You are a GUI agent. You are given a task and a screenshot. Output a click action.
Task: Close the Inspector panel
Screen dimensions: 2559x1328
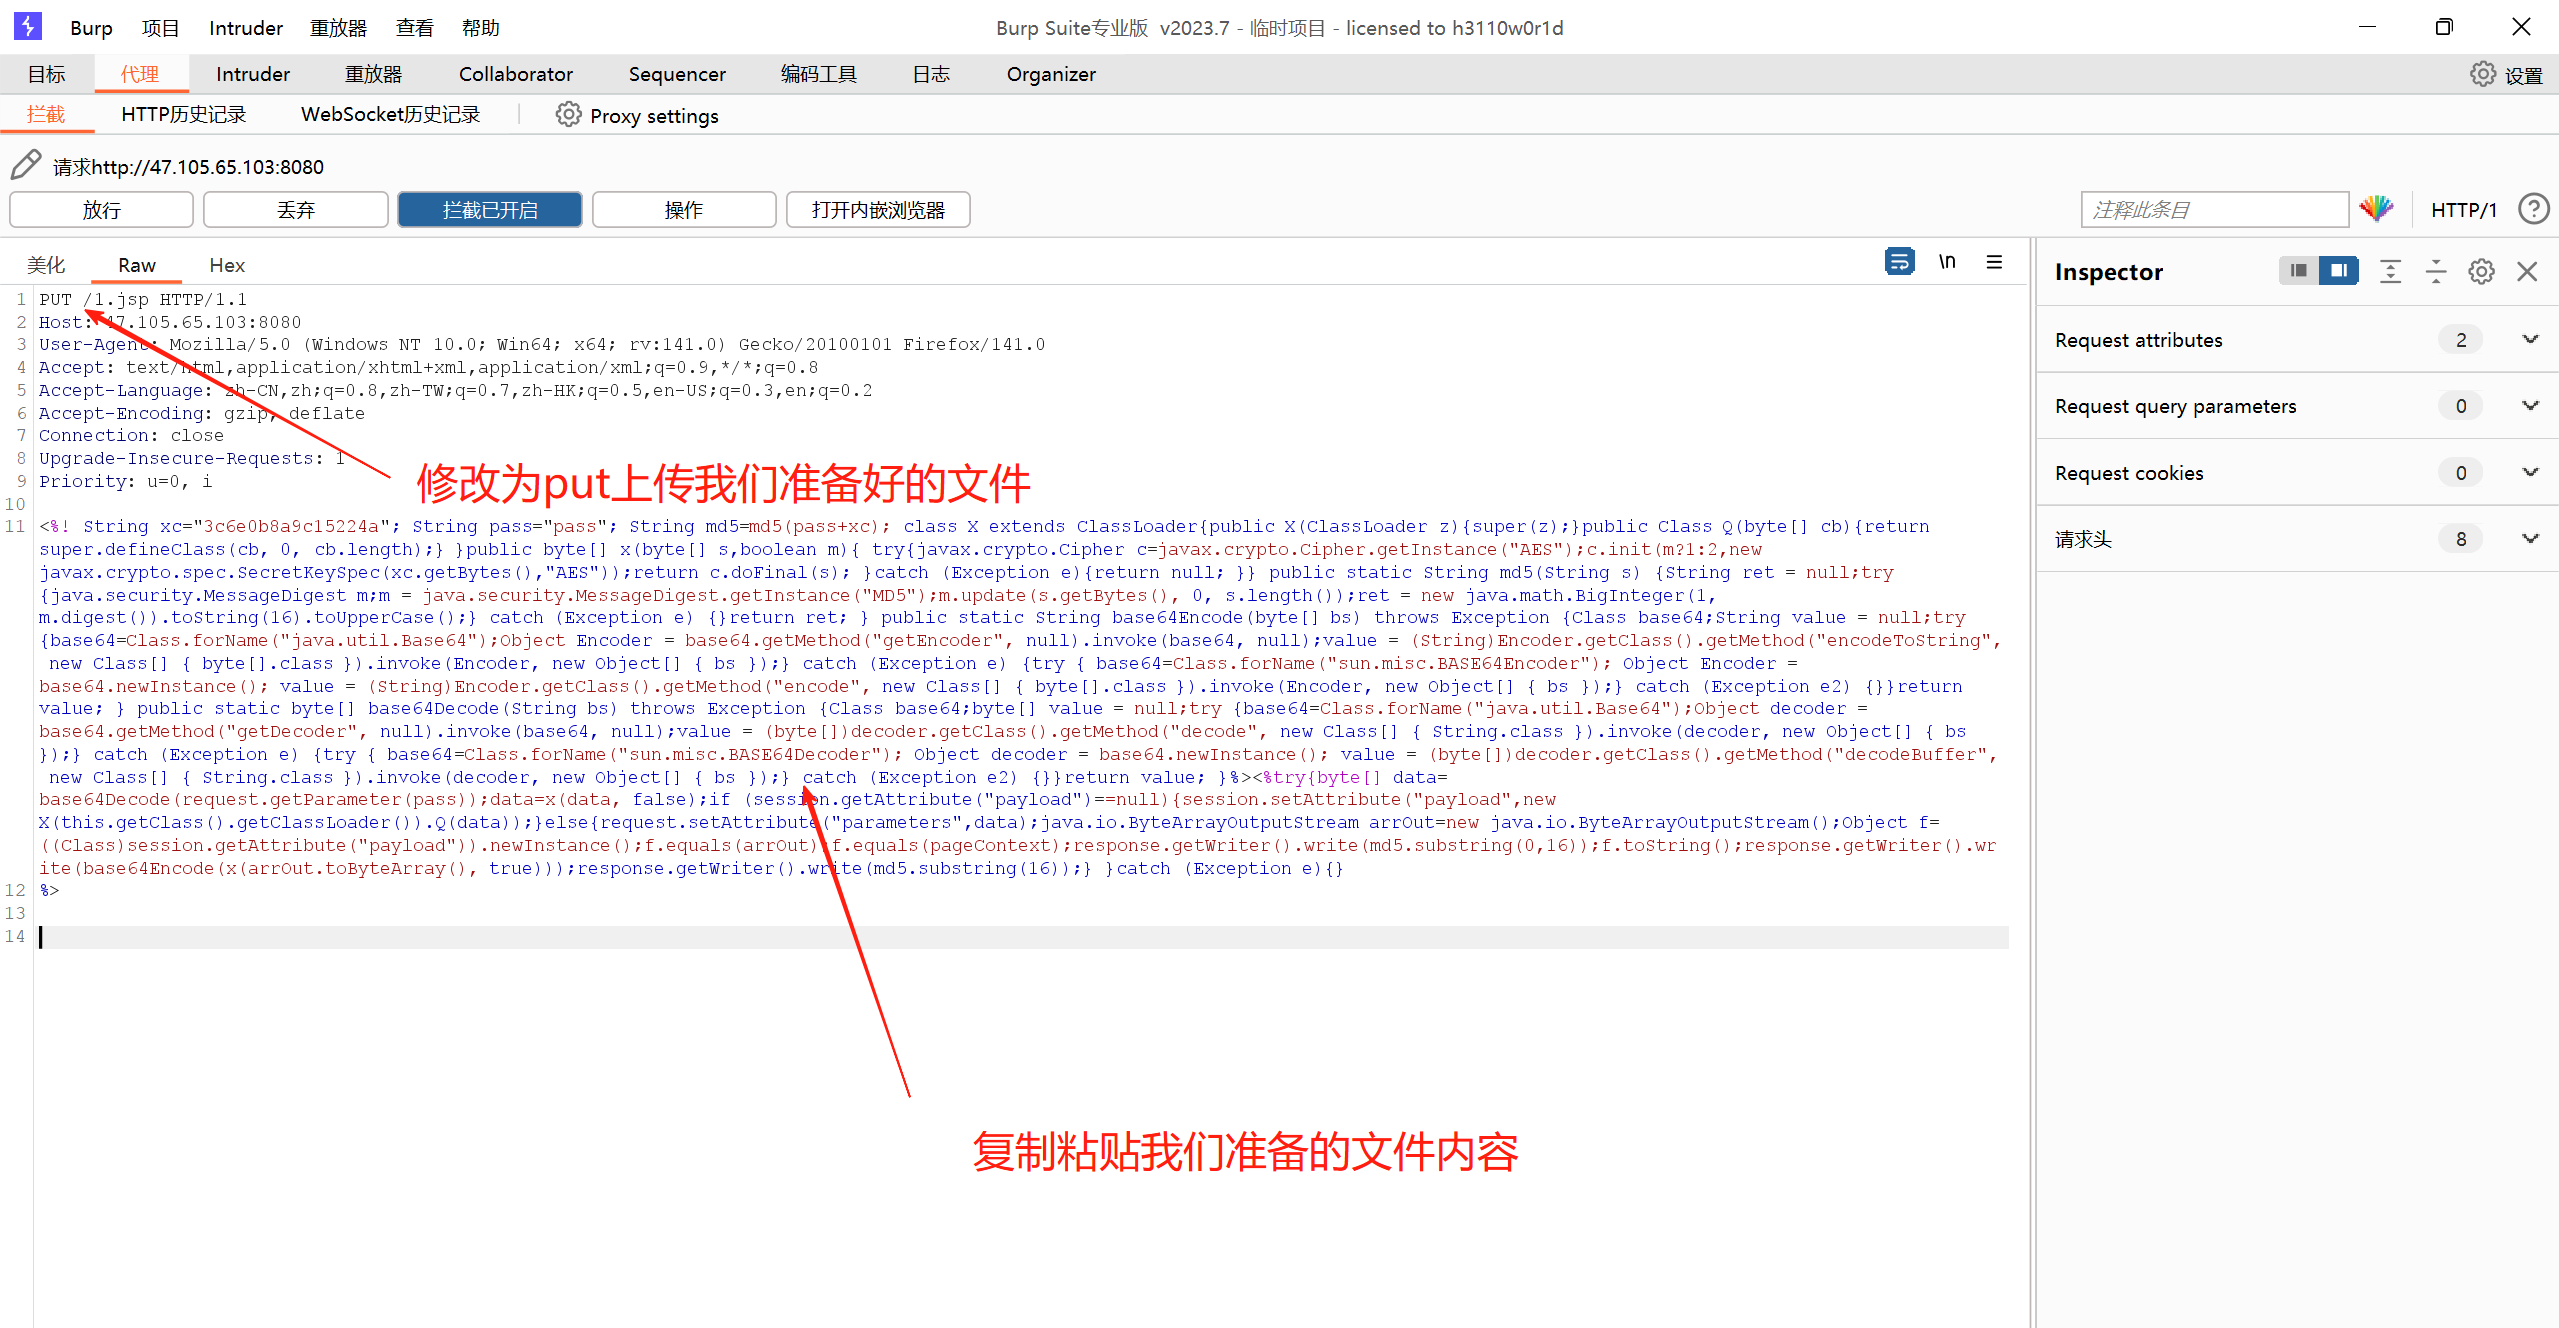tap(2527, 271)
